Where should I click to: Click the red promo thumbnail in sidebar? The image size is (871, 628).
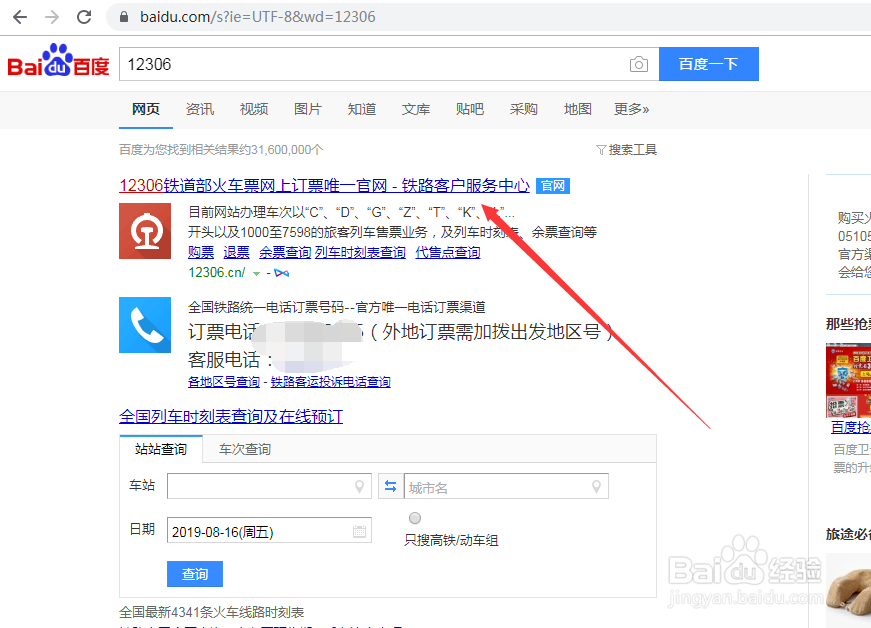tap(849, 381)
